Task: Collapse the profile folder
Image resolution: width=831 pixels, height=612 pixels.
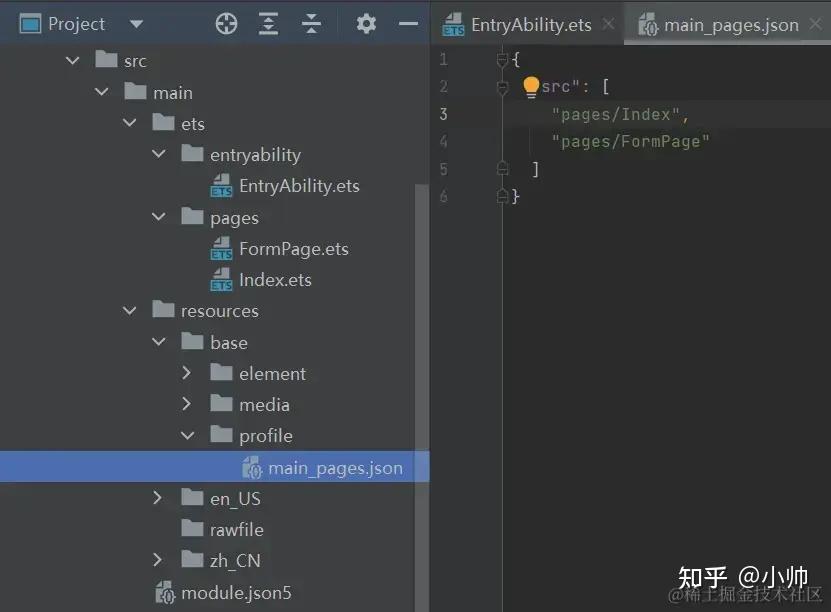Action: (x=187, y=435)
